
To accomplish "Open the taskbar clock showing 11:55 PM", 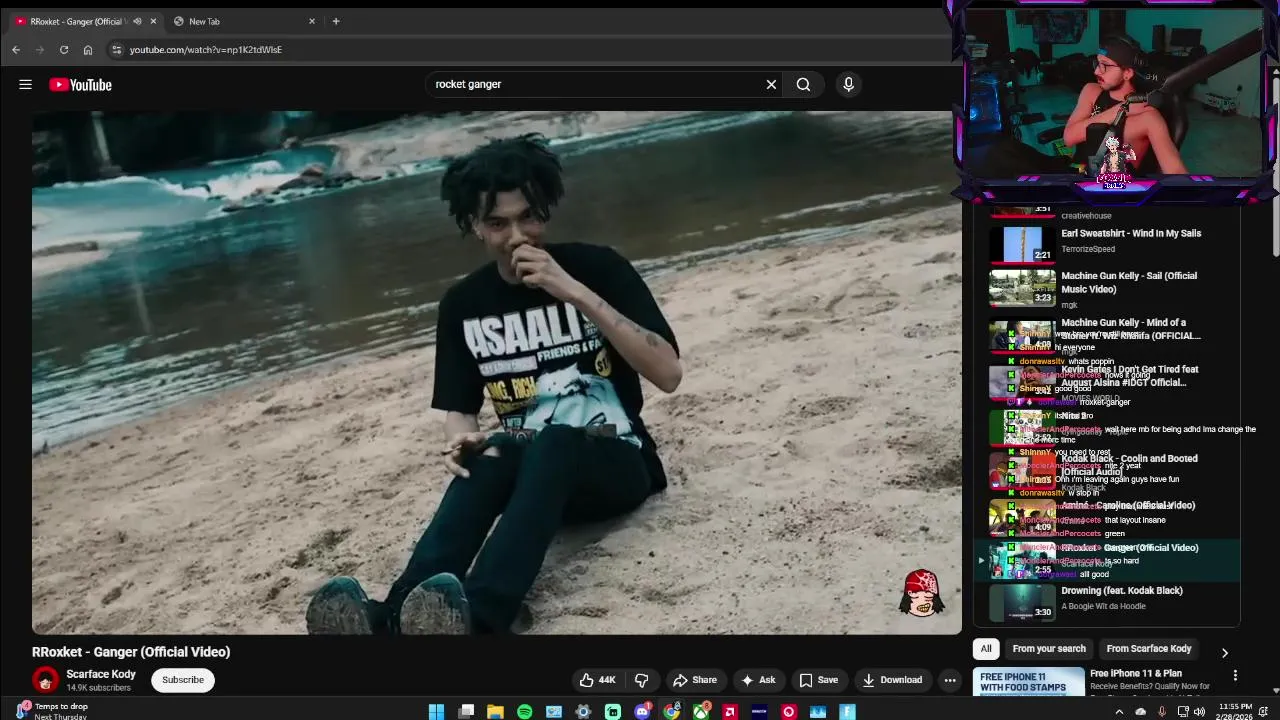I will [1236, 711].
